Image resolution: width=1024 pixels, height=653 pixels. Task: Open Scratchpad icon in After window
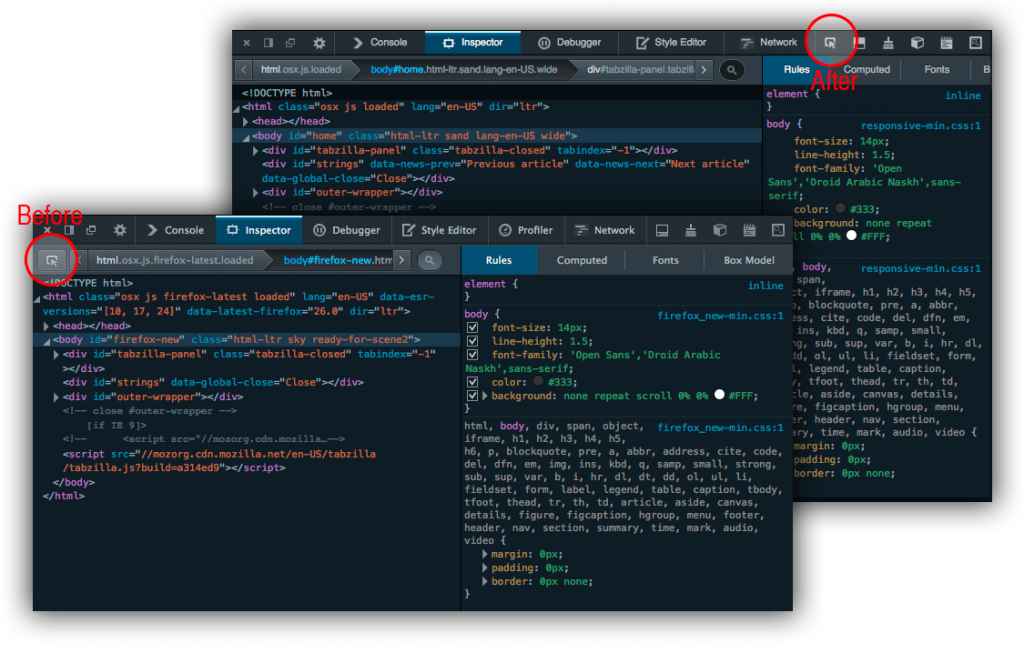tap(946, 43)
